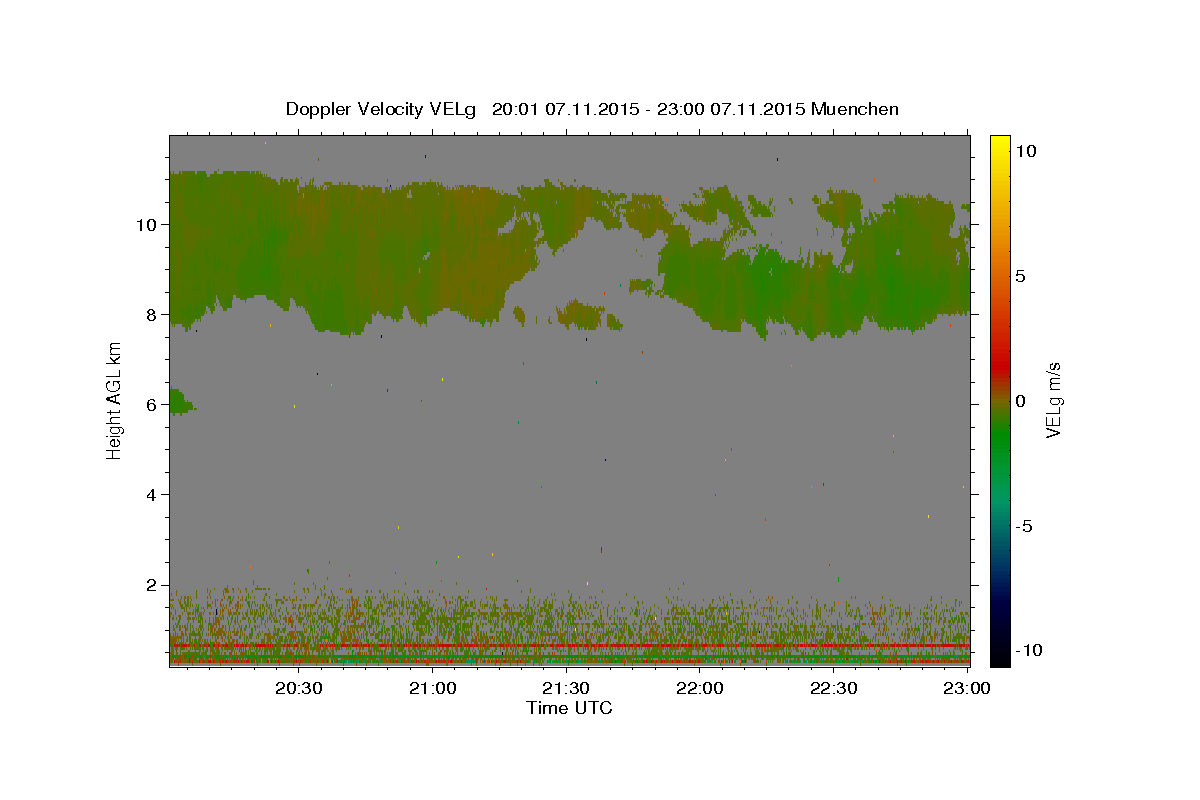
Task: Click the colorbar value 10 label
Action: pyautogui.click(x=1025, y=150)
